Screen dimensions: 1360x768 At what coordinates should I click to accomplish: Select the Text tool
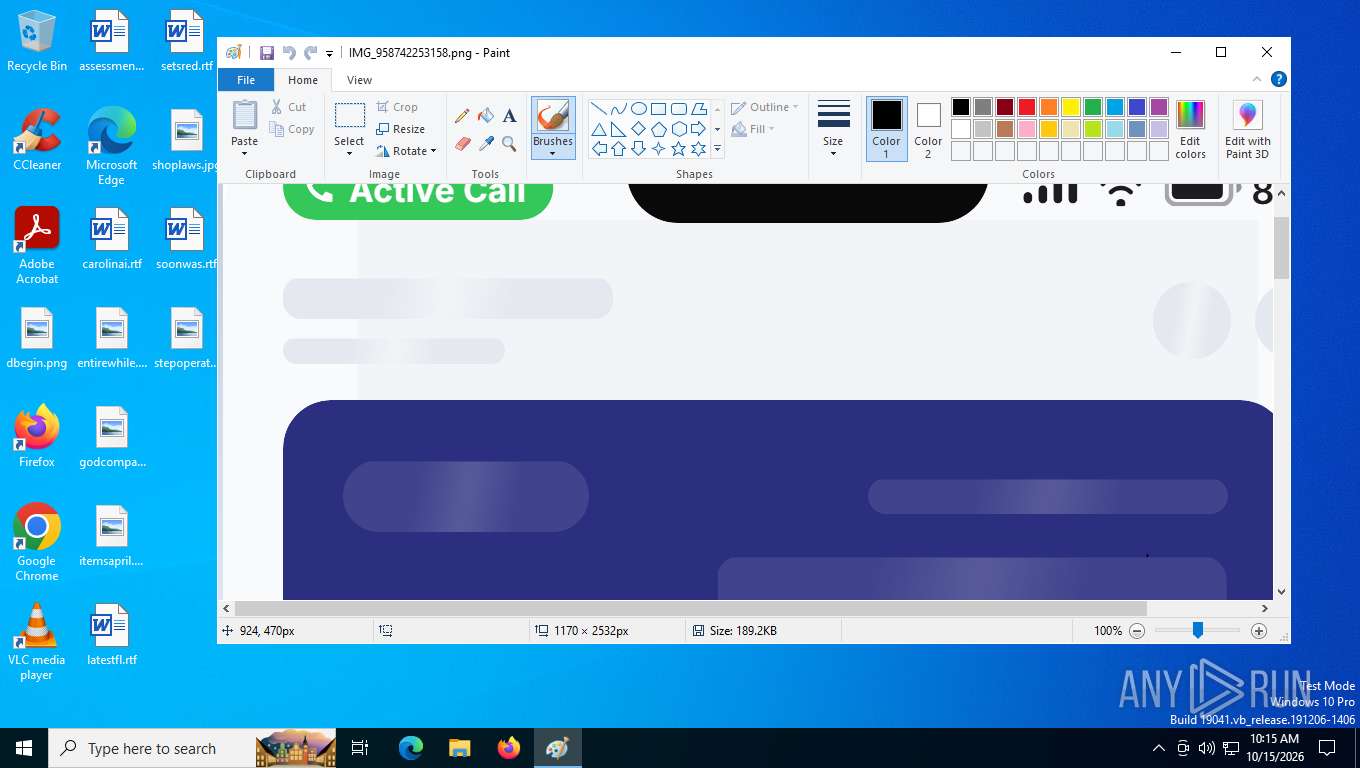point(509,116)
